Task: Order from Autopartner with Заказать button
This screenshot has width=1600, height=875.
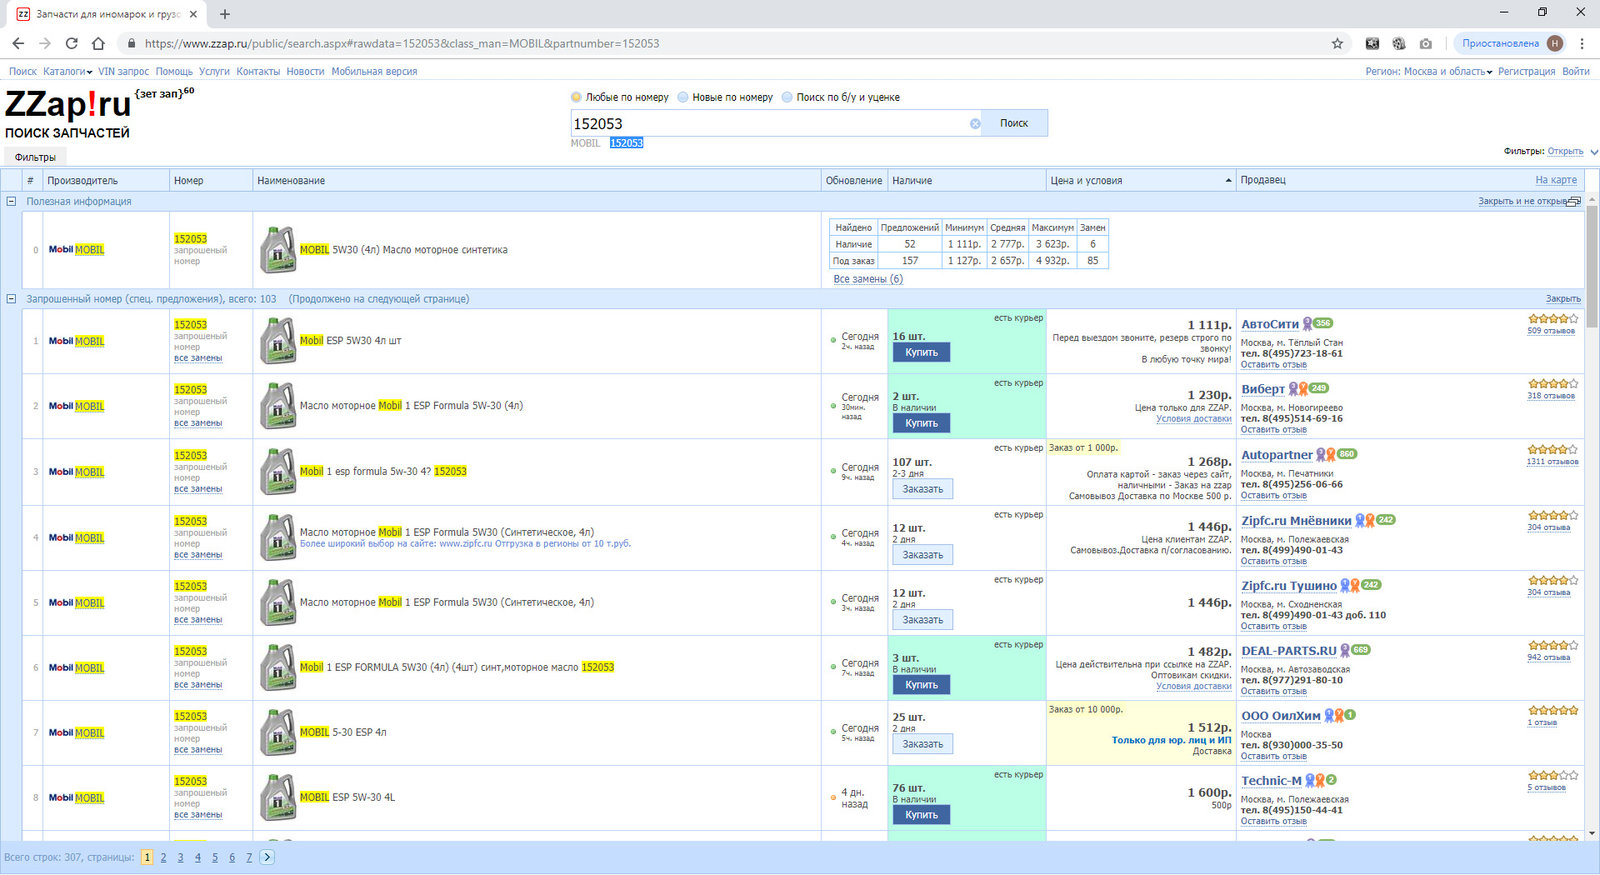Action: 922,489
